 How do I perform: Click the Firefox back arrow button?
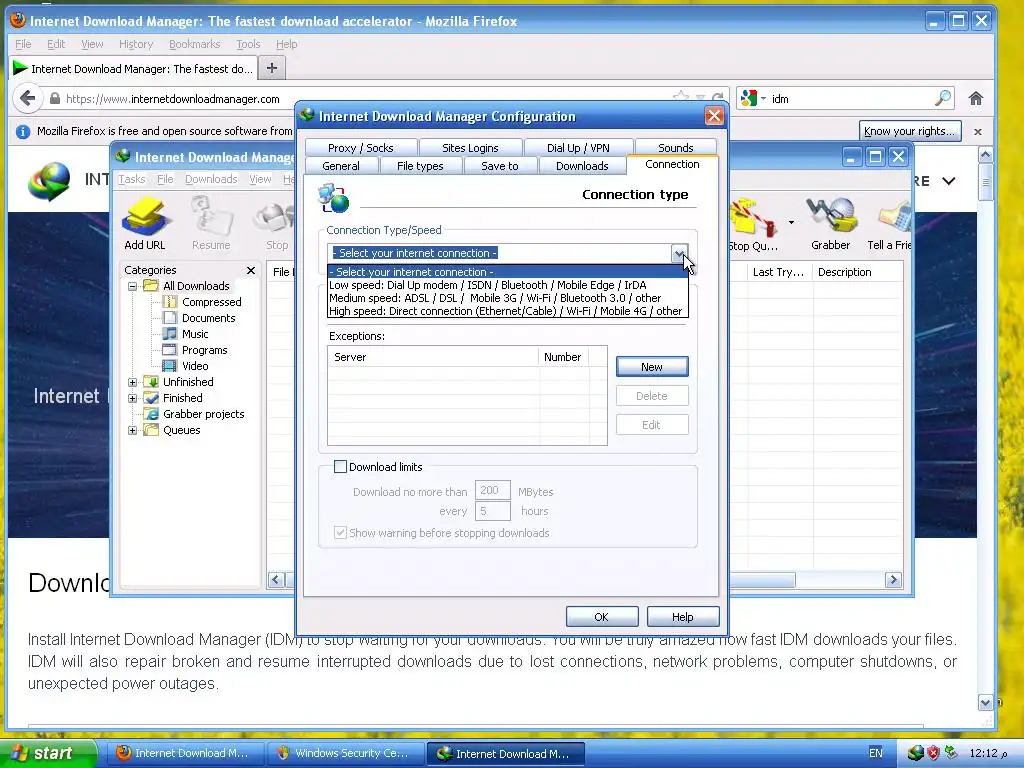tap(27, 99)
